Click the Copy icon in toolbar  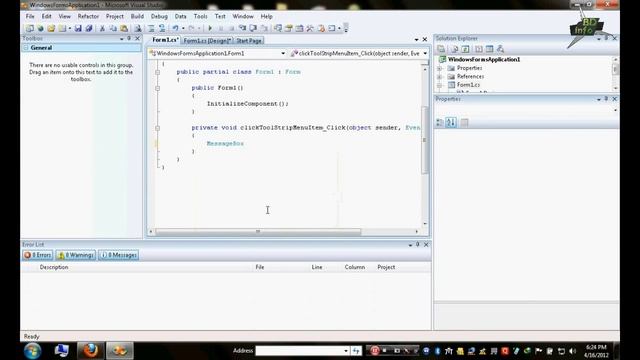click(113, 28)
